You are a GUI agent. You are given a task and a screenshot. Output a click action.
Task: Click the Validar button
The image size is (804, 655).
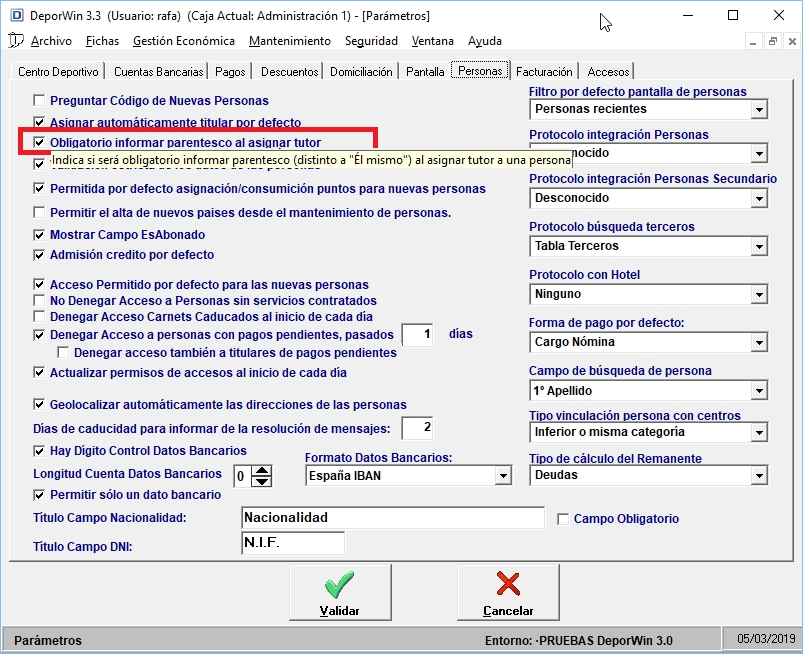pos(340,592)
